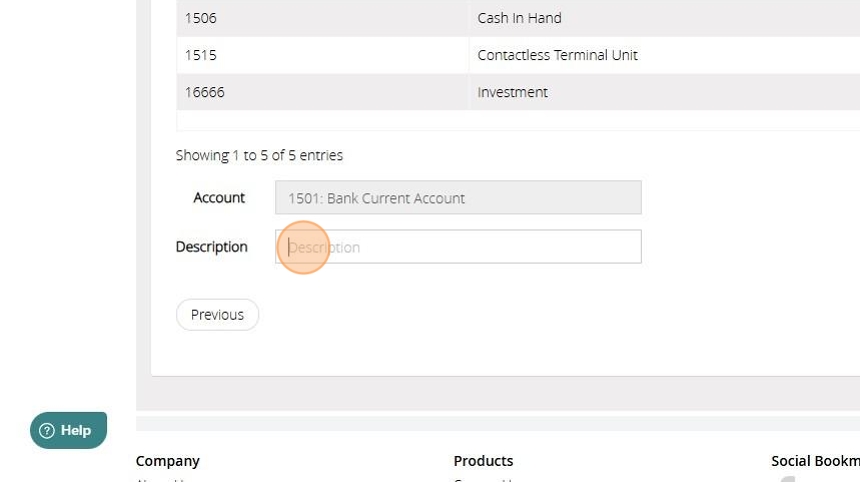
Task: Click the partially visible link under Company
Action: tap(160, 479)
